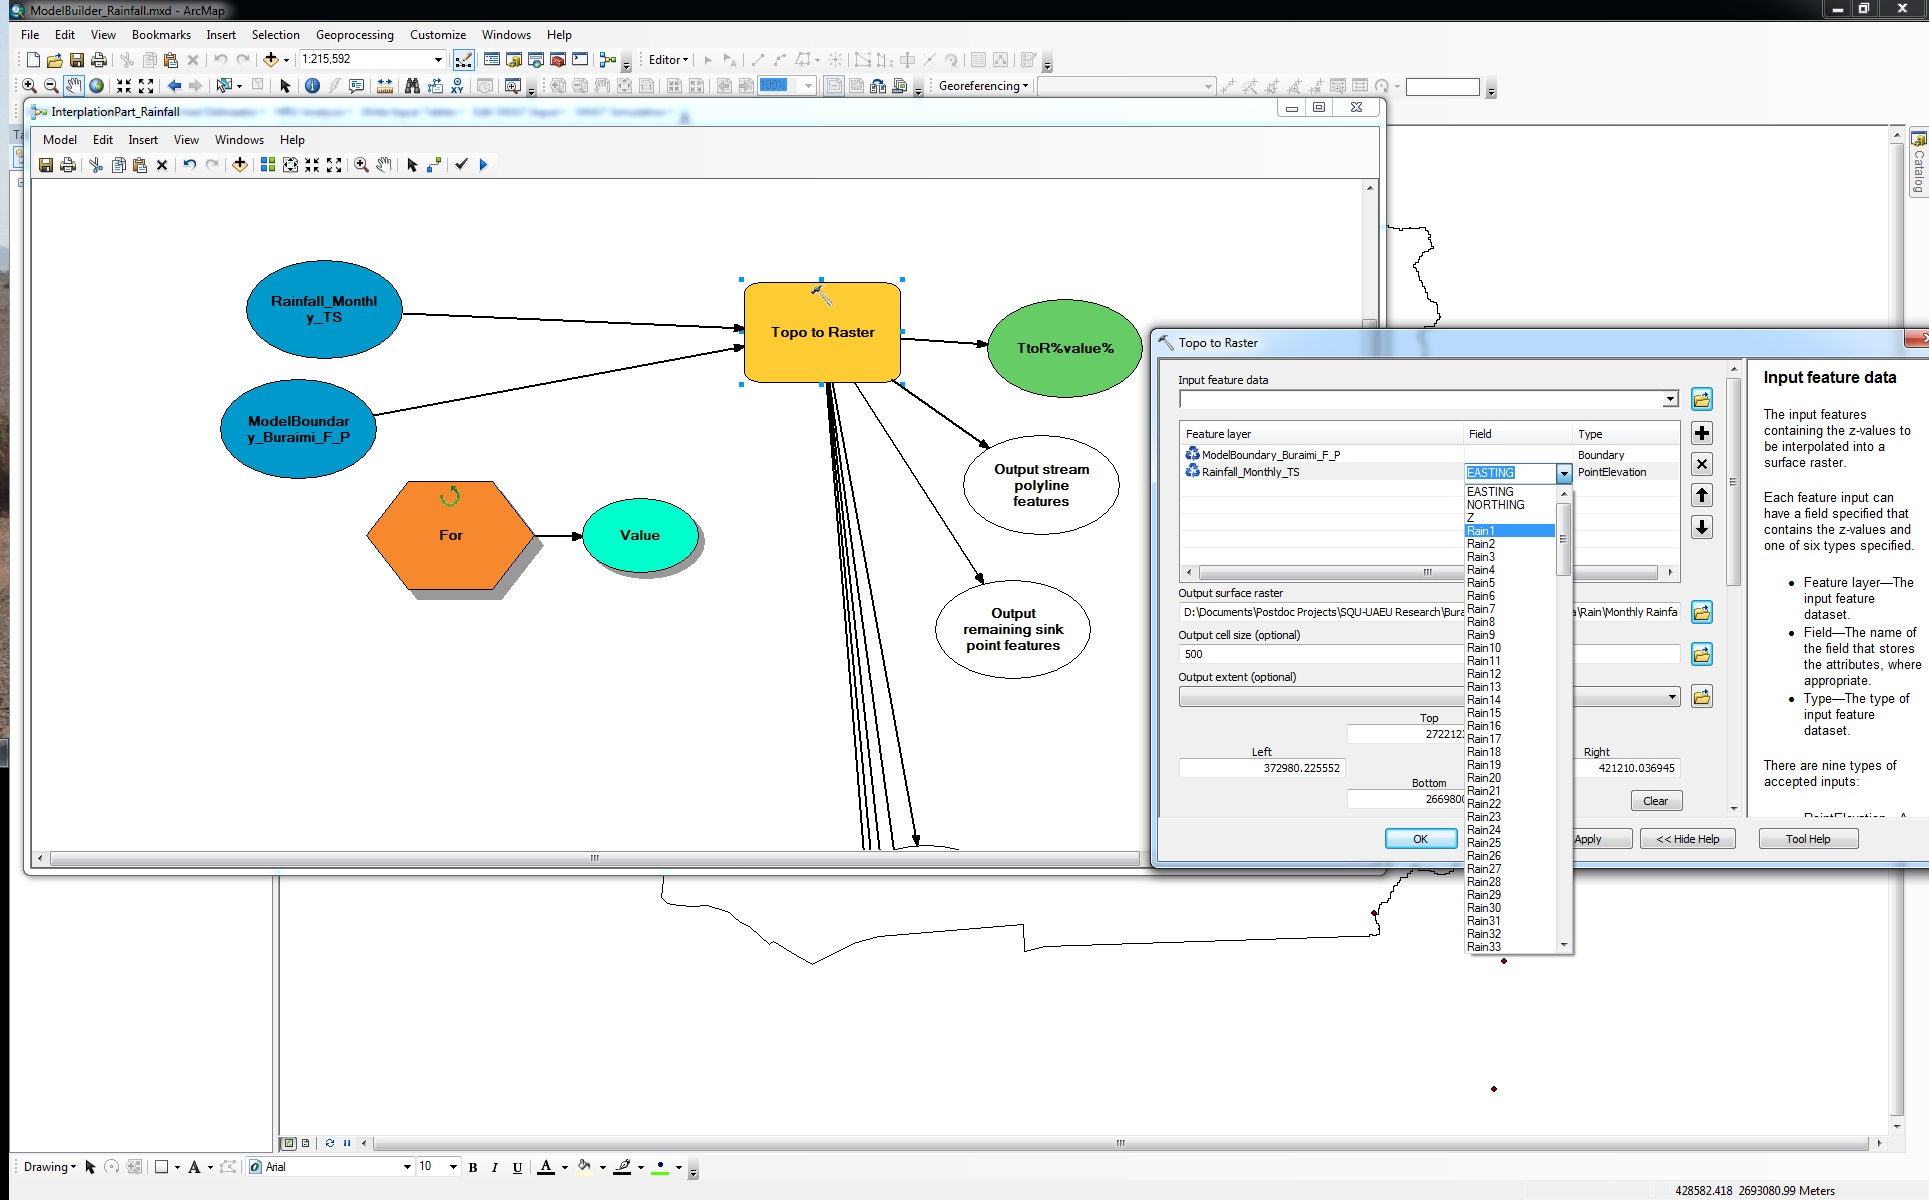
Task: Click OK in Topo to Raster dialog
Action: click(x=1420, y=839)
